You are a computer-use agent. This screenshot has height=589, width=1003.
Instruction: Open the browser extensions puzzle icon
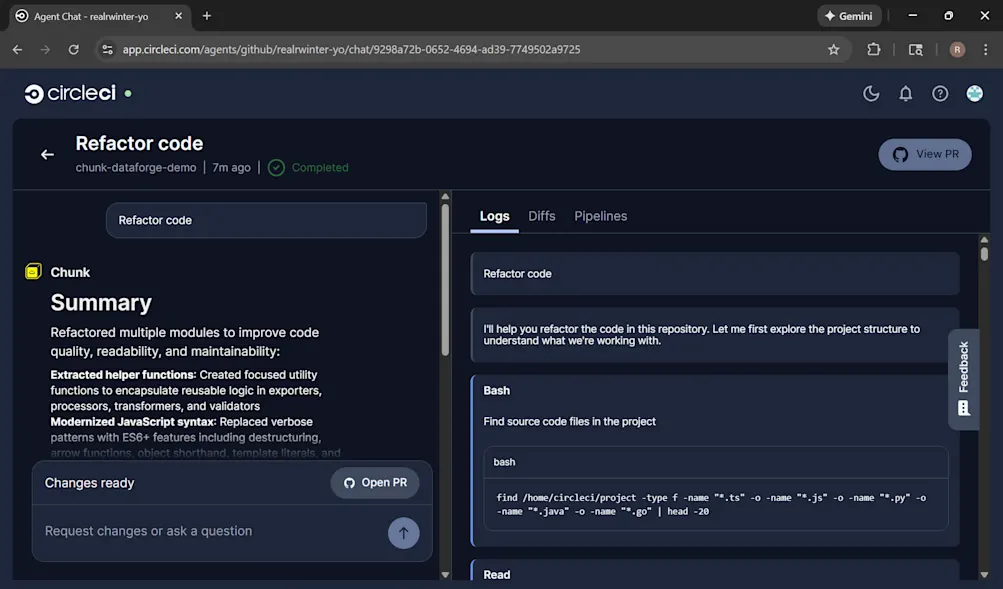click(x=873, y=49)
